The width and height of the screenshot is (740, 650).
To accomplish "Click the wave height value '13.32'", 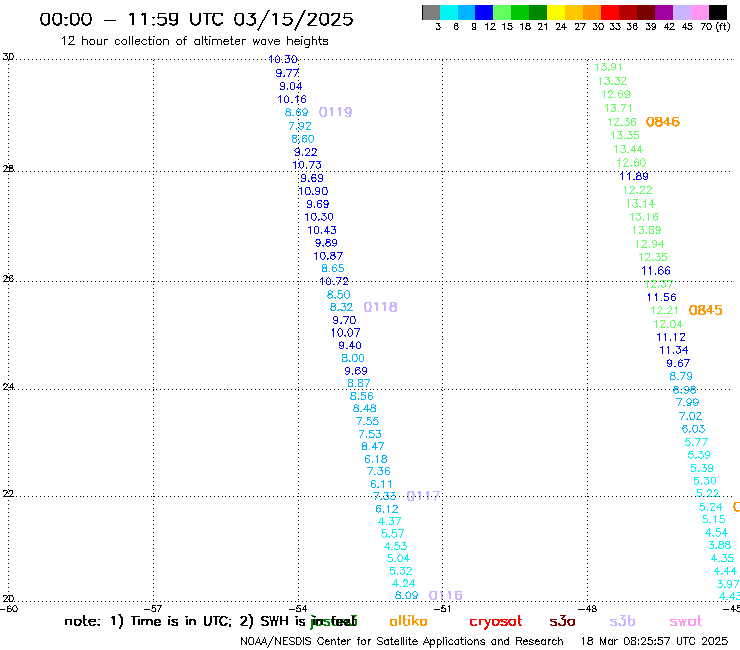I will [612, 81].
